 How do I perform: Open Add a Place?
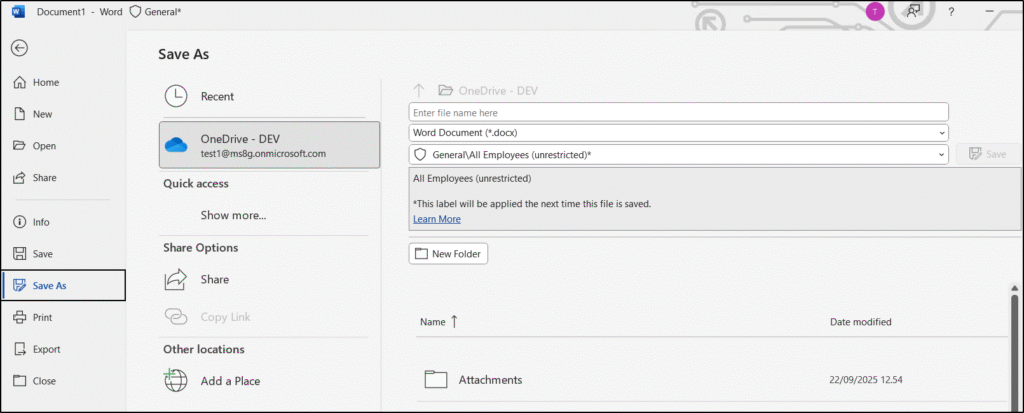(x=231, y=381)
